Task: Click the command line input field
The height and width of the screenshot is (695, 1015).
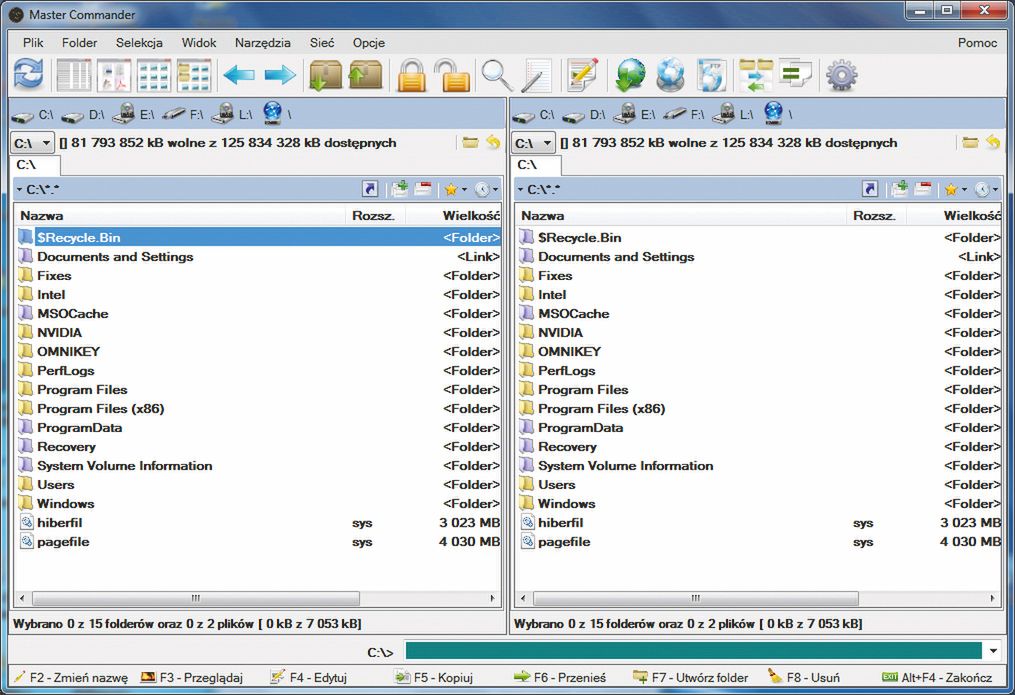Action: click(x=692, y=652)
